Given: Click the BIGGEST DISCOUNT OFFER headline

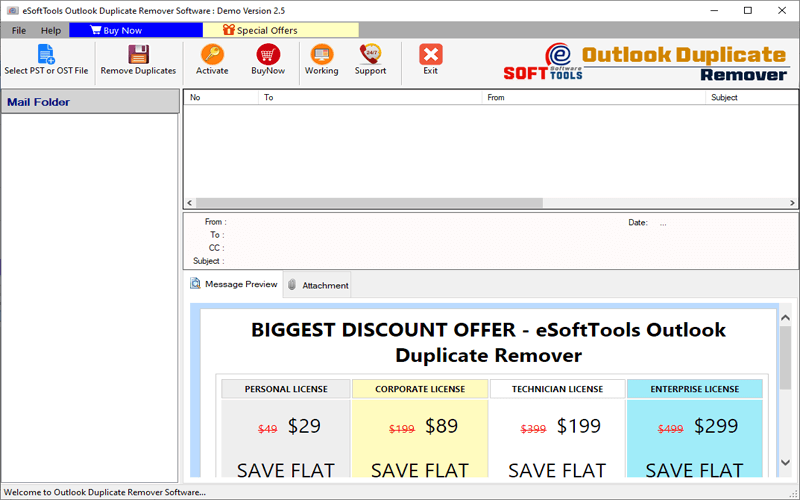Looking at the screenshot, I should [488, 342].
